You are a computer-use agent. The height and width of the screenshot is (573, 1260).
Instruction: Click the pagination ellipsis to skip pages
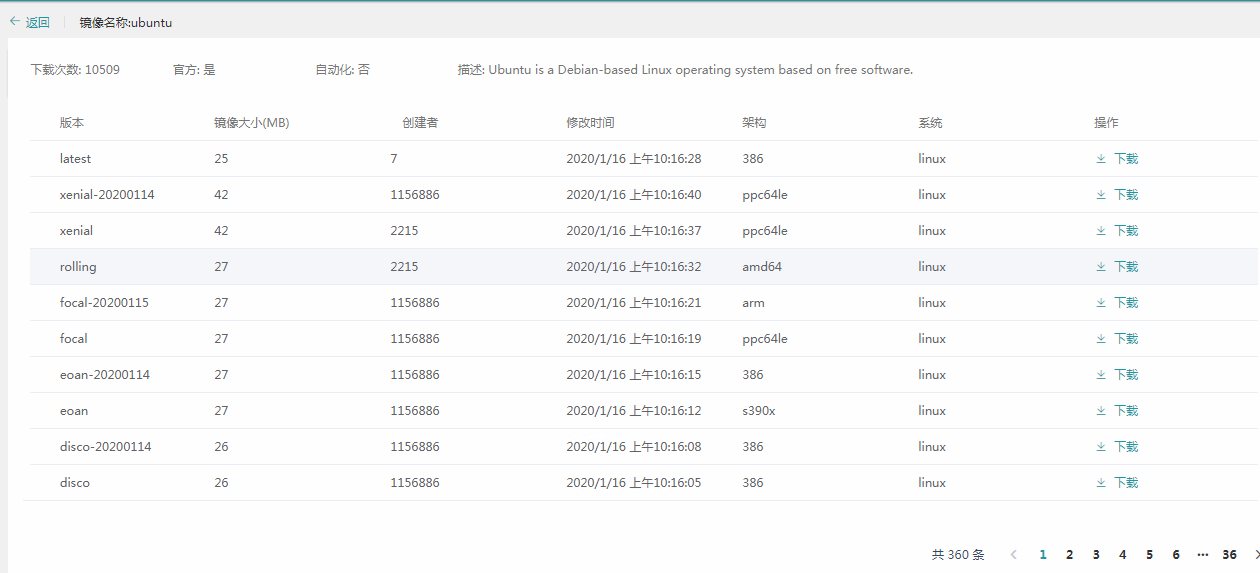click(x=1202, y=554)
